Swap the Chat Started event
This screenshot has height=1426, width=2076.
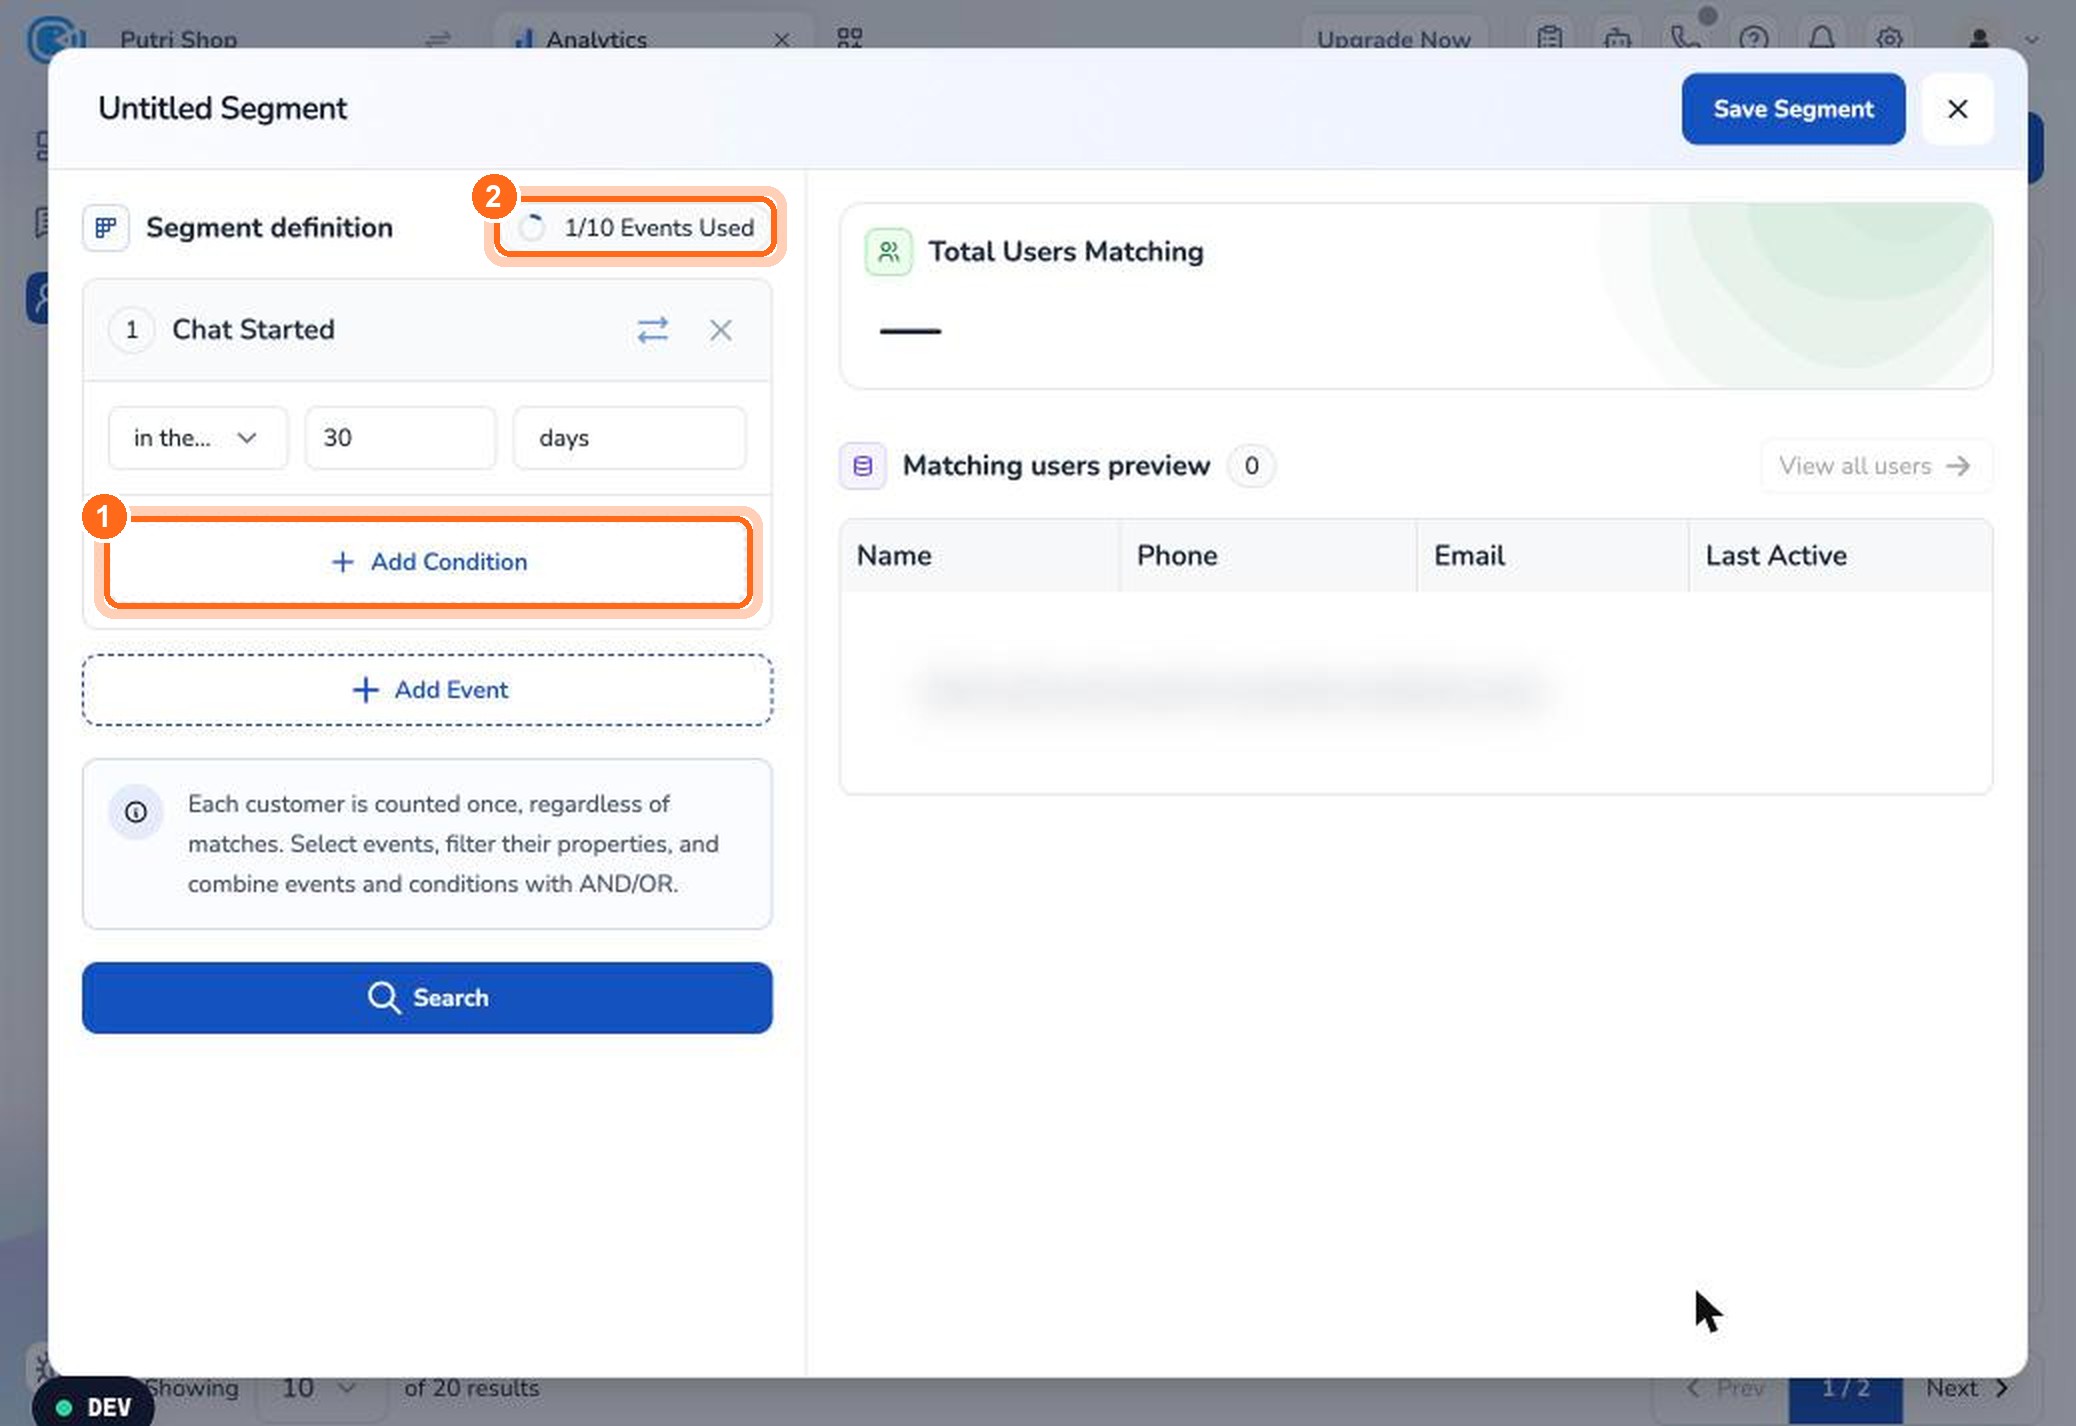coord(653,330)
